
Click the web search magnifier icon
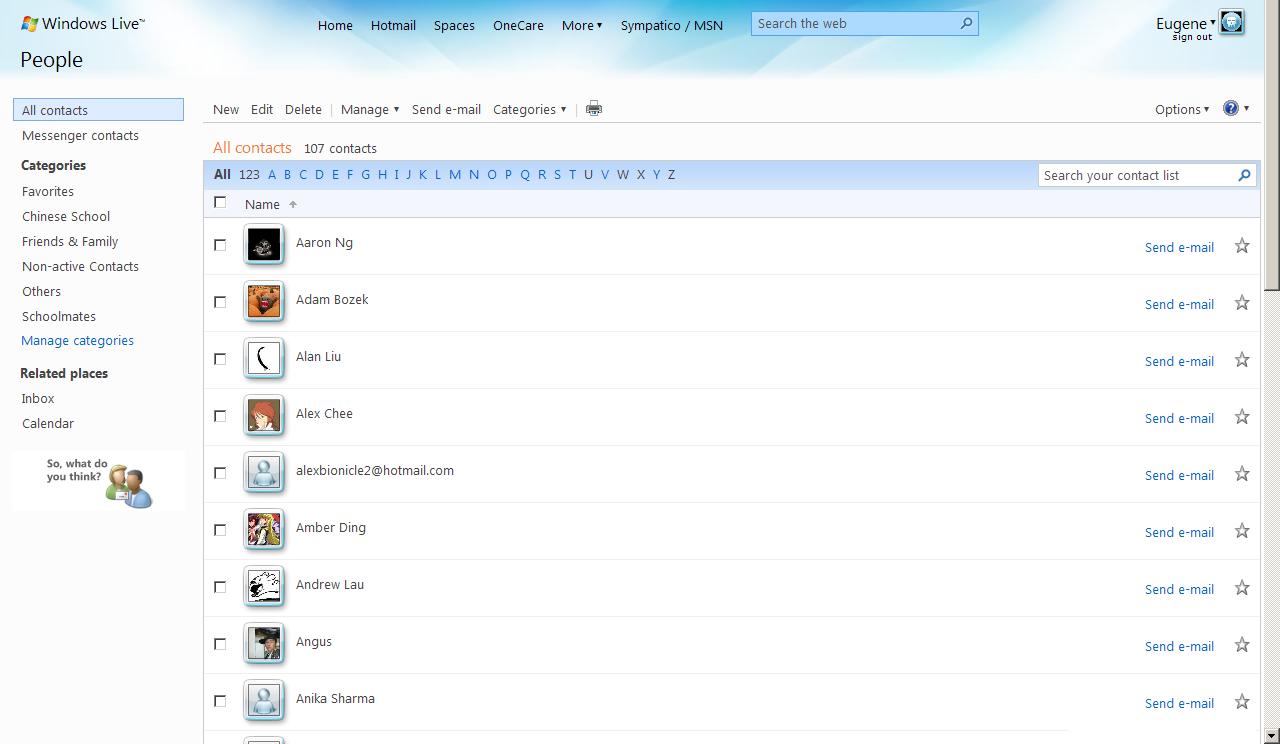(966, 23)
